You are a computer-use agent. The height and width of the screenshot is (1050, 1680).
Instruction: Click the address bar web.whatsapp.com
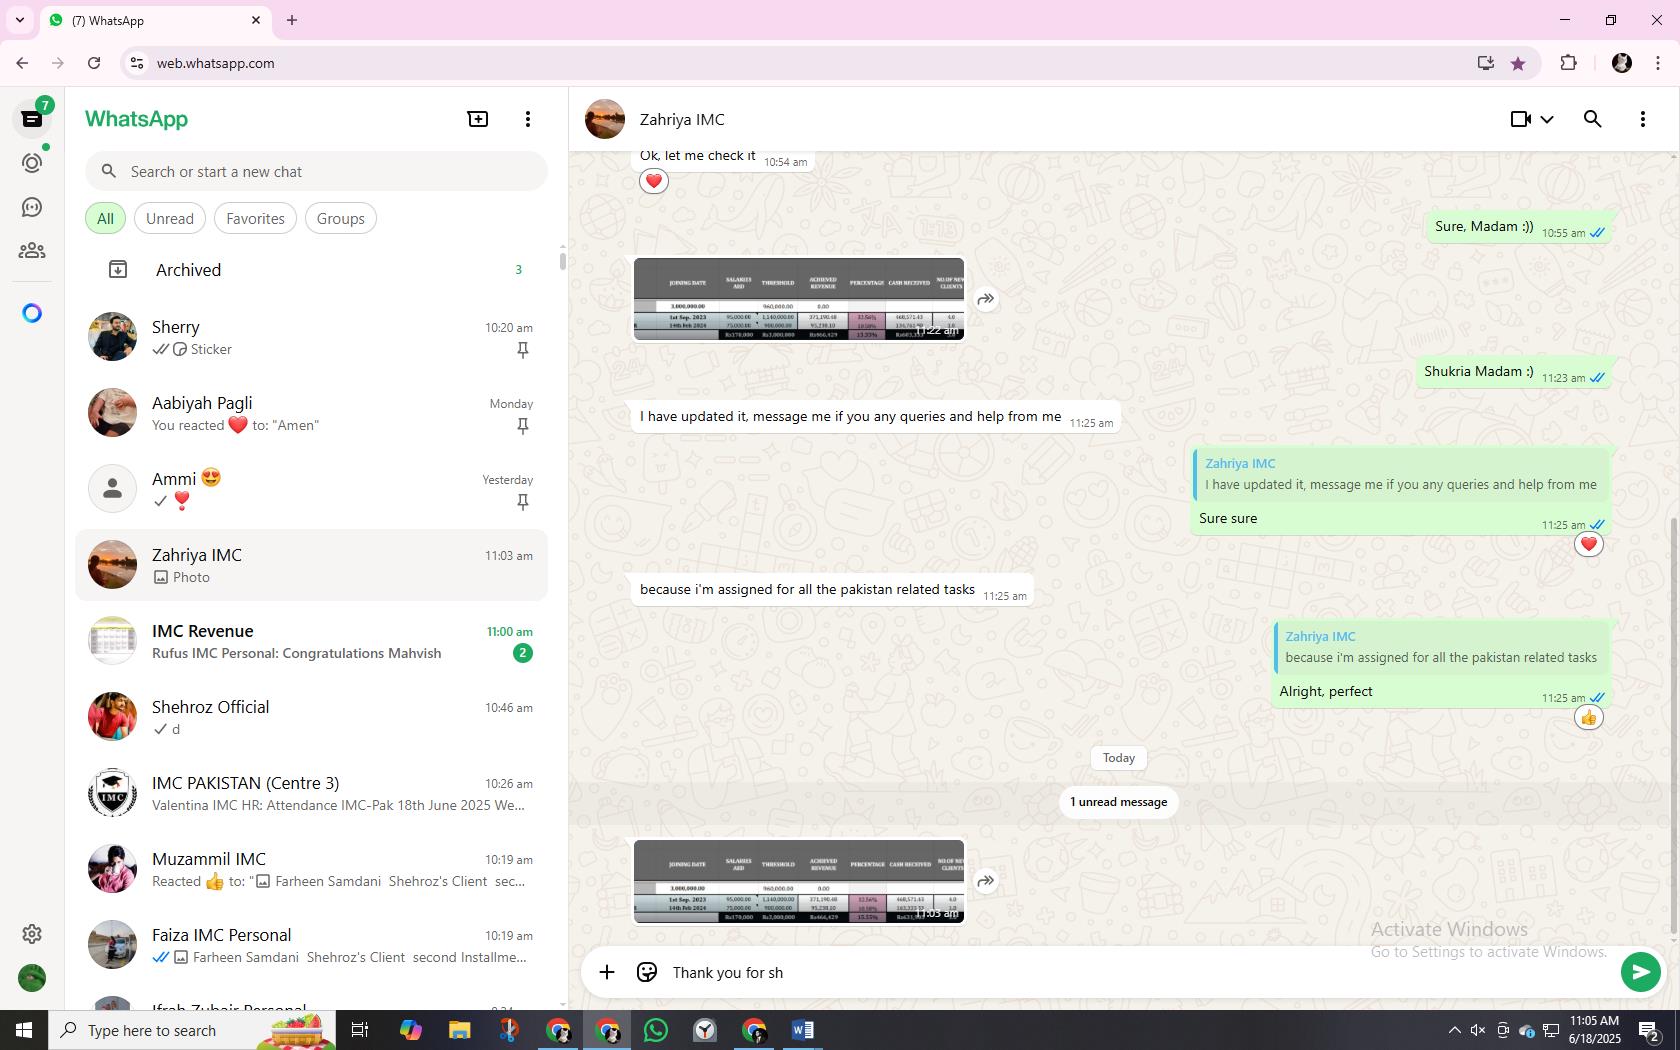pyautogui.click(x=800, y=63)
